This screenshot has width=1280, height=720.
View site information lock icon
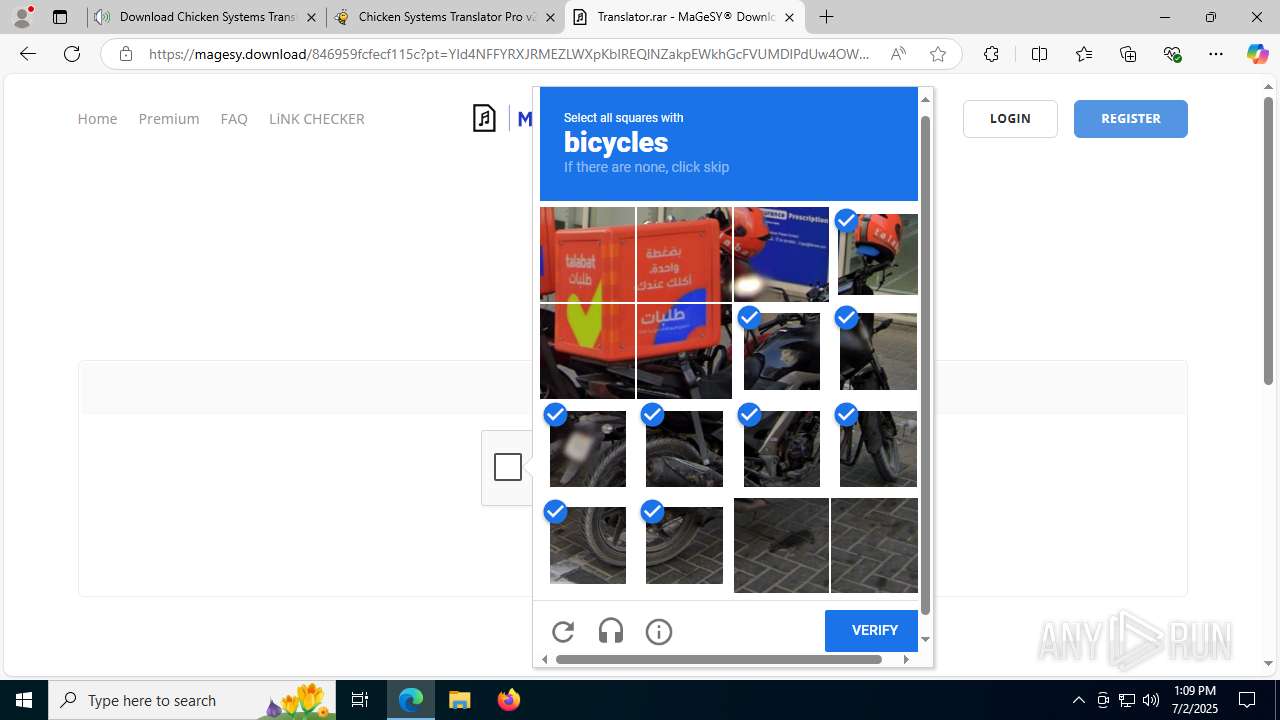126,54
